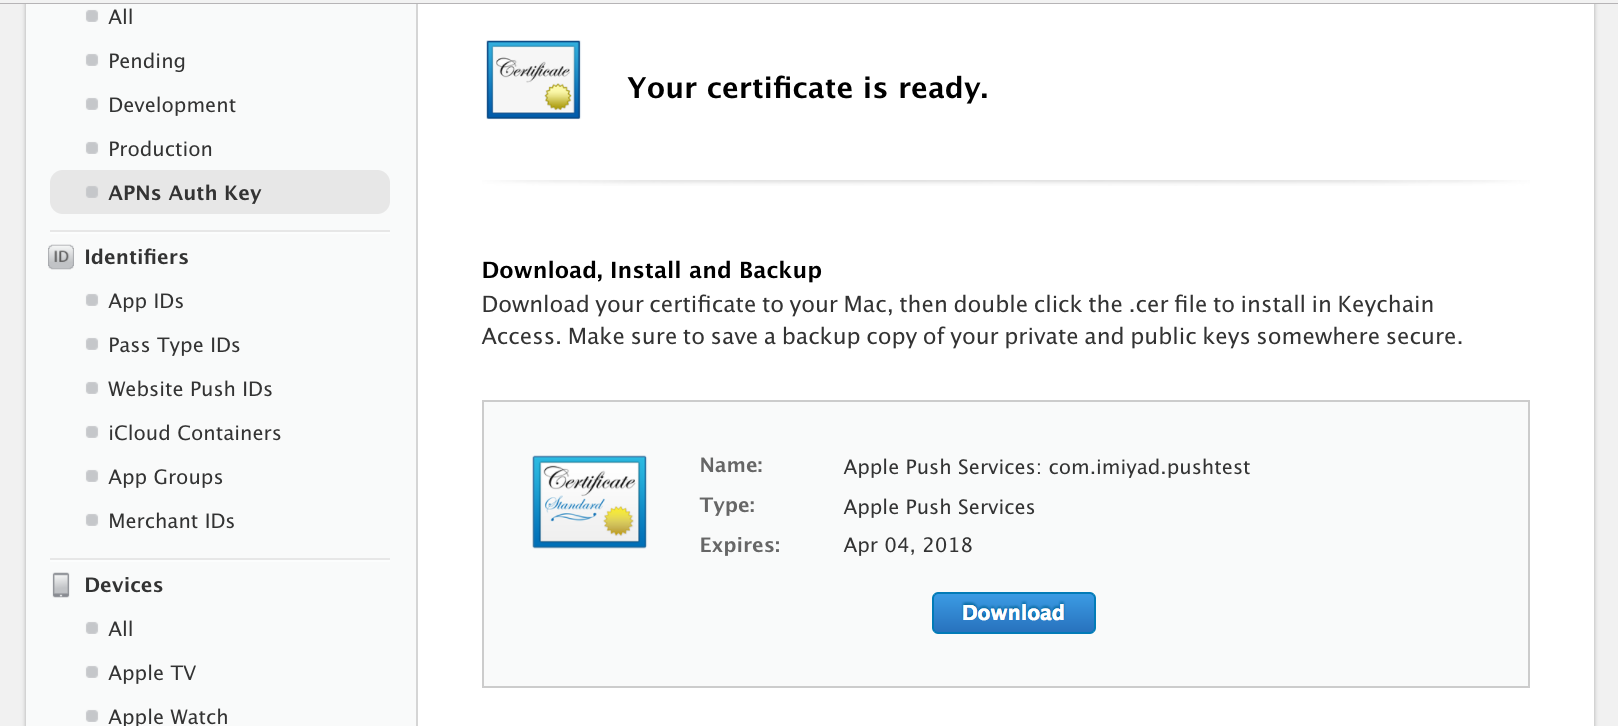This screenshot has height=726, width=1618.
Task: Show Pending certificates
Action: click(x=146, y=61)
